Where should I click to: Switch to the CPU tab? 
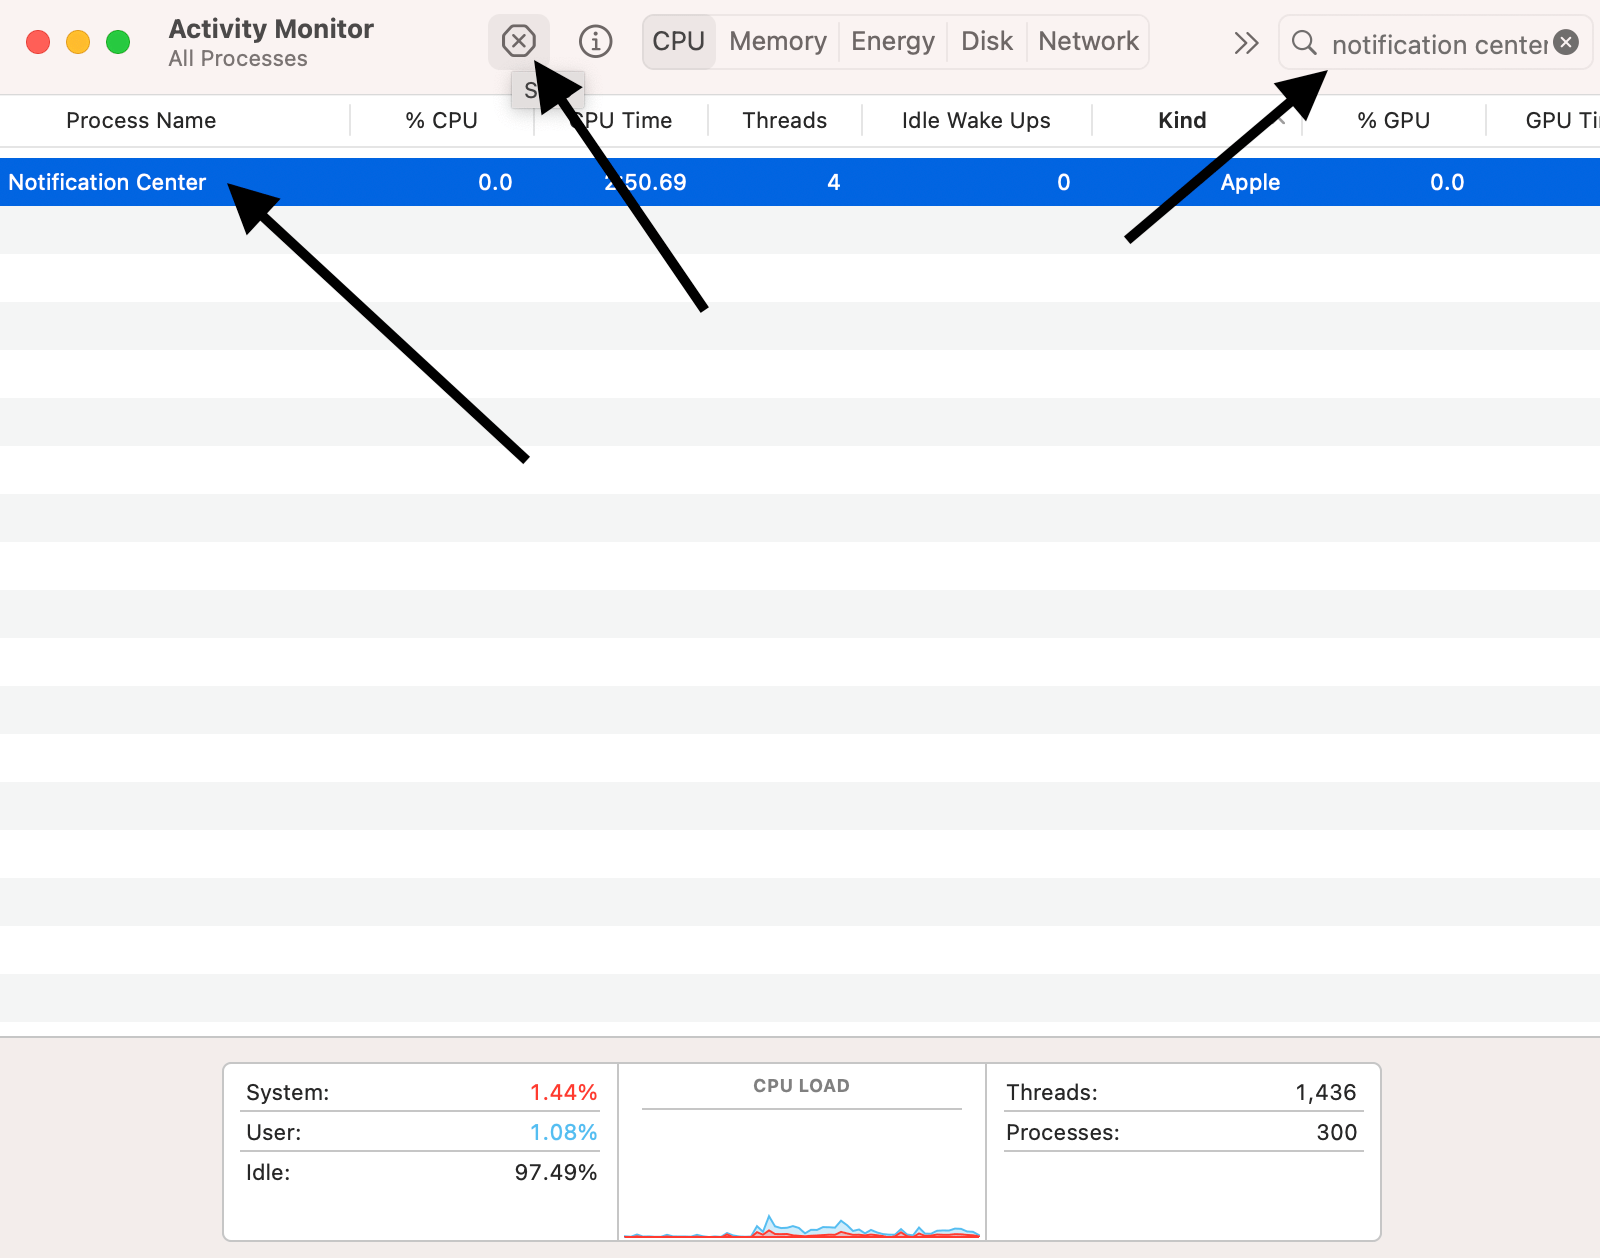pyautogui.click(x=679, y=41)
